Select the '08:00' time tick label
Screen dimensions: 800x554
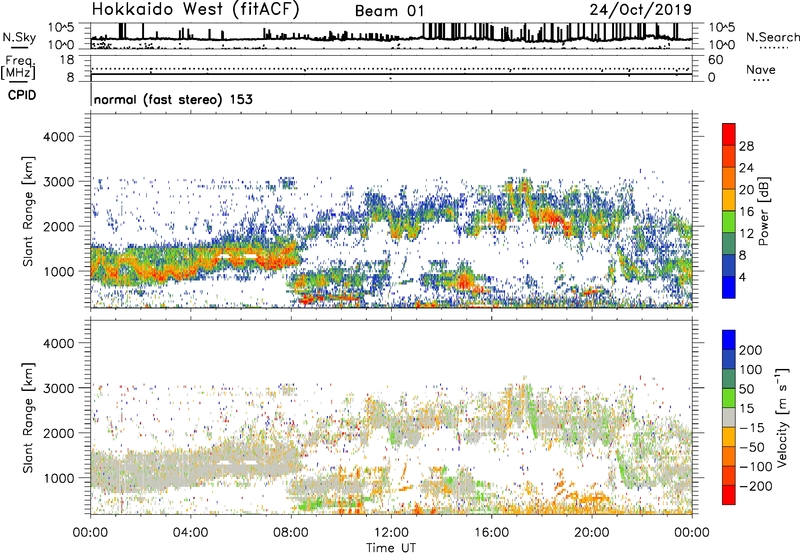tap(291, 533)
